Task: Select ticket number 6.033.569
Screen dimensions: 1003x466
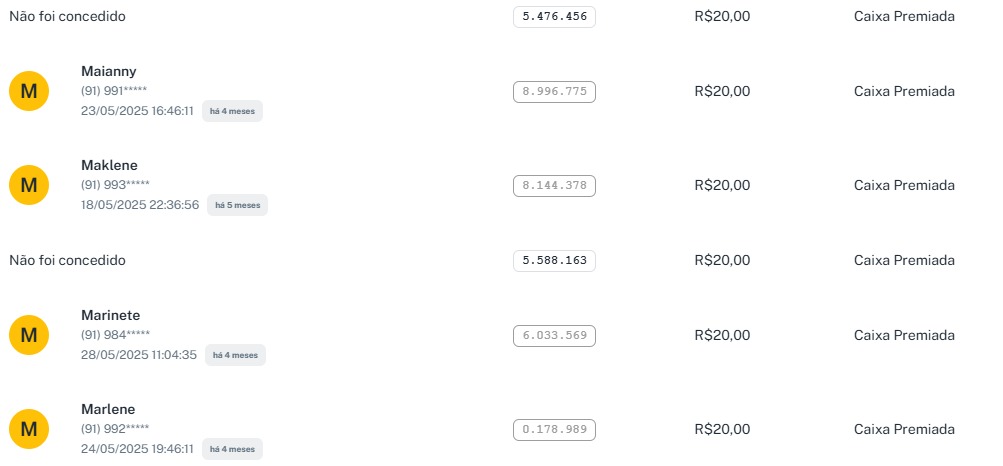Action: pos(554,336)
